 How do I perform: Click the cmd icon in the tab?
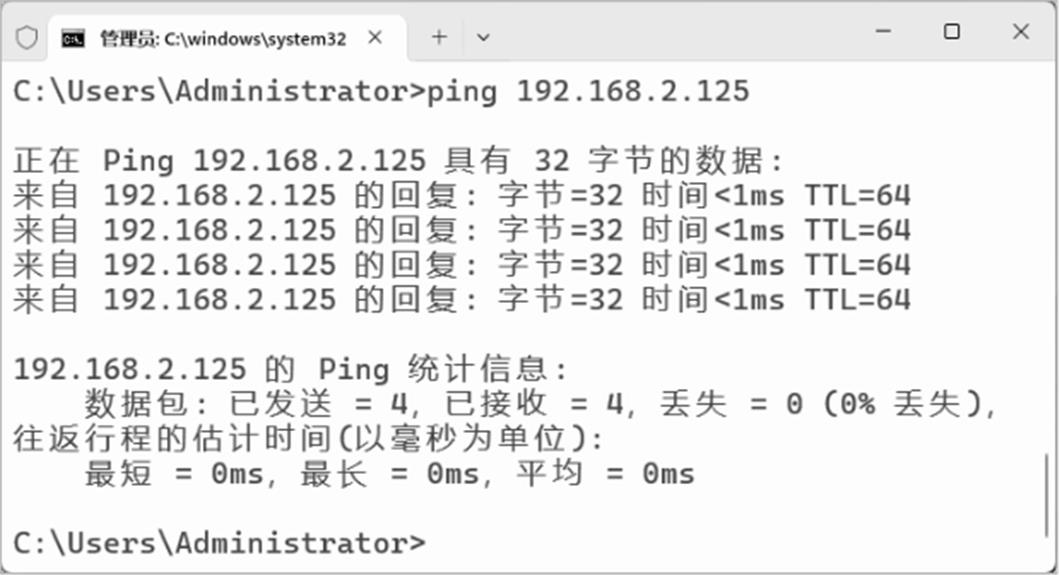click(x=73, y=38)
